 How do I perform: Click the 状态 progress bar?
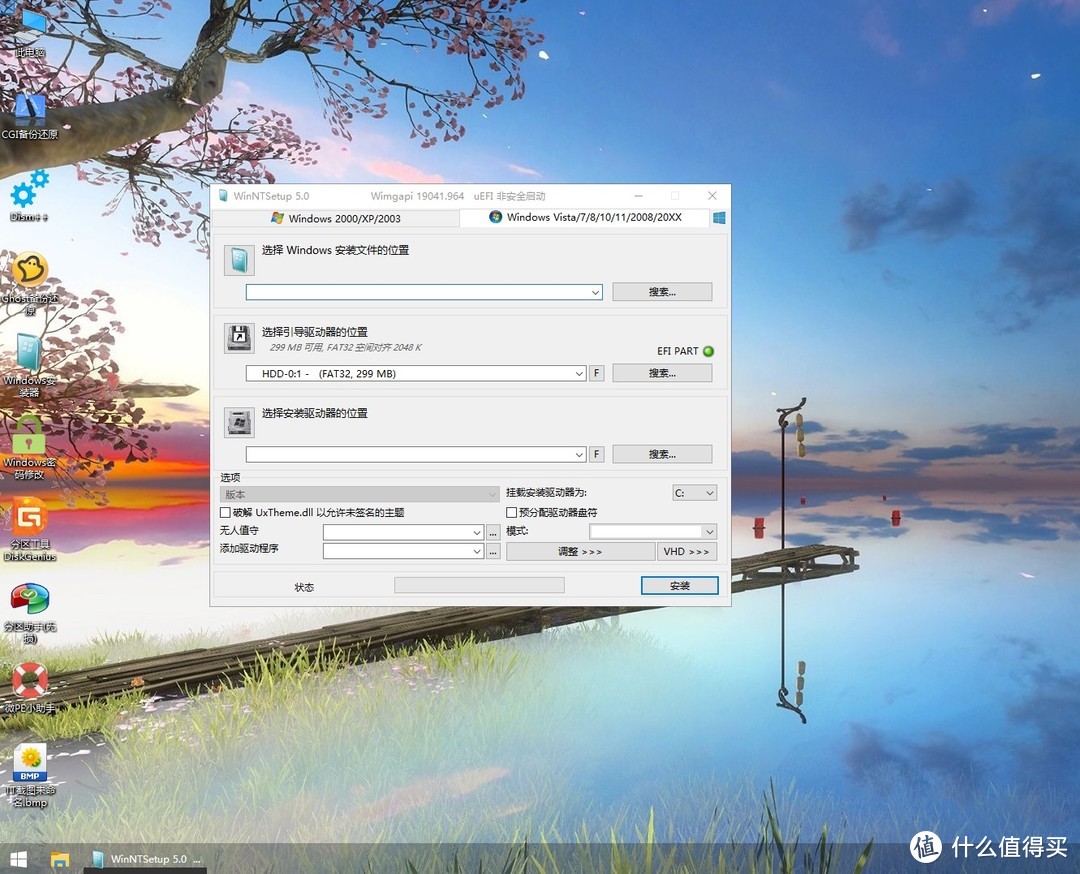click(x=479, y=585)
